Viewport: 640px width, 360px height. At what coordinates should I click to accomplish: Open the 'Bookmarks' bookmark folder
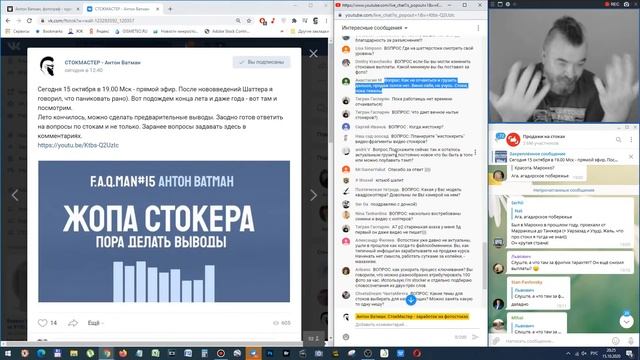coord(49,31)
